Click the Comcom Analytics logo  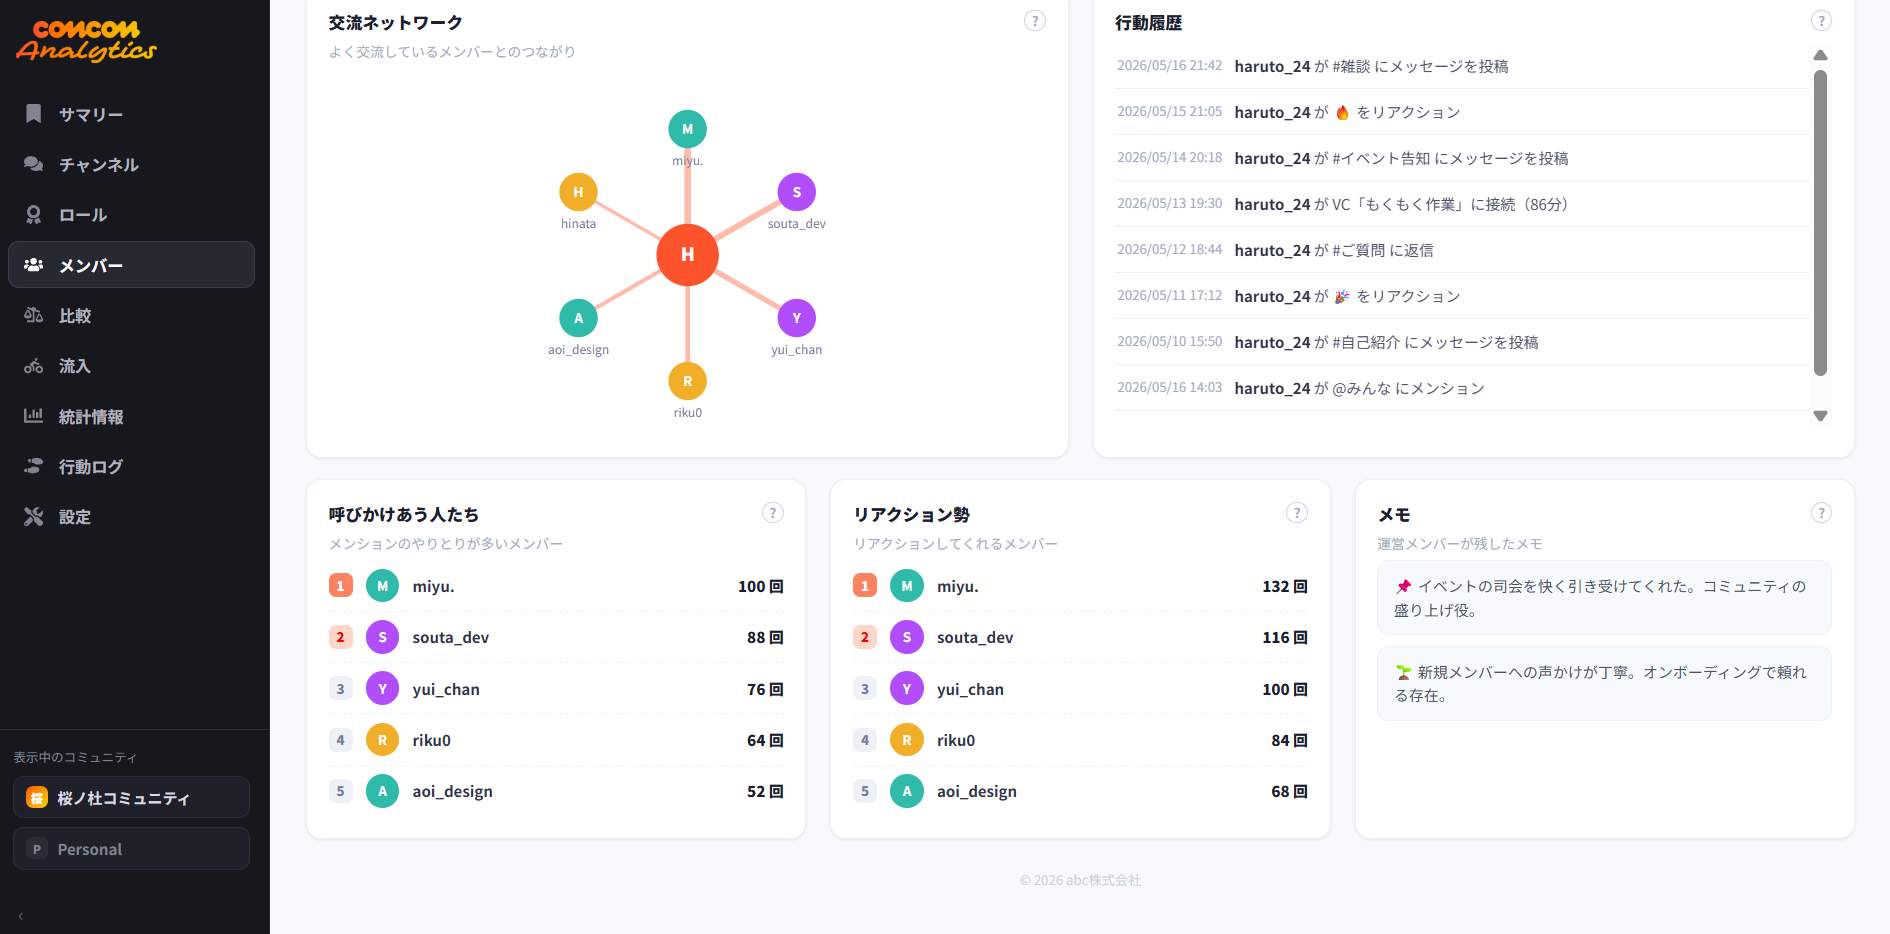[87, 41]
